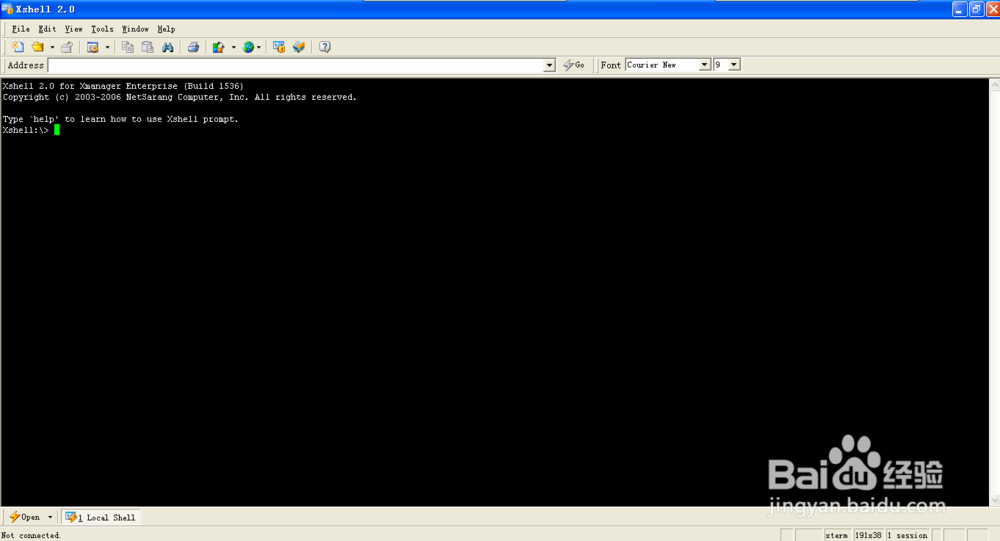Image resolution: width=1000 pixels, height=541 pixels.
Task: Click the terminal scrollbar down arrow
Action: click(994, 500)
